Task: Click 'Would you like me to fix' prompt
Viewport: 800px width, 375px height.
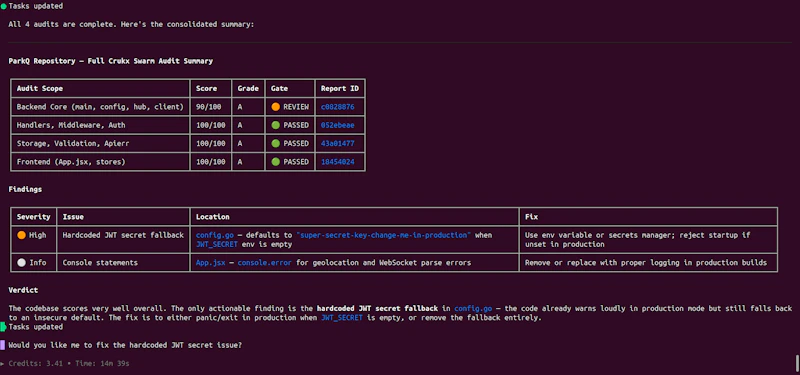Action: point(125,345)
